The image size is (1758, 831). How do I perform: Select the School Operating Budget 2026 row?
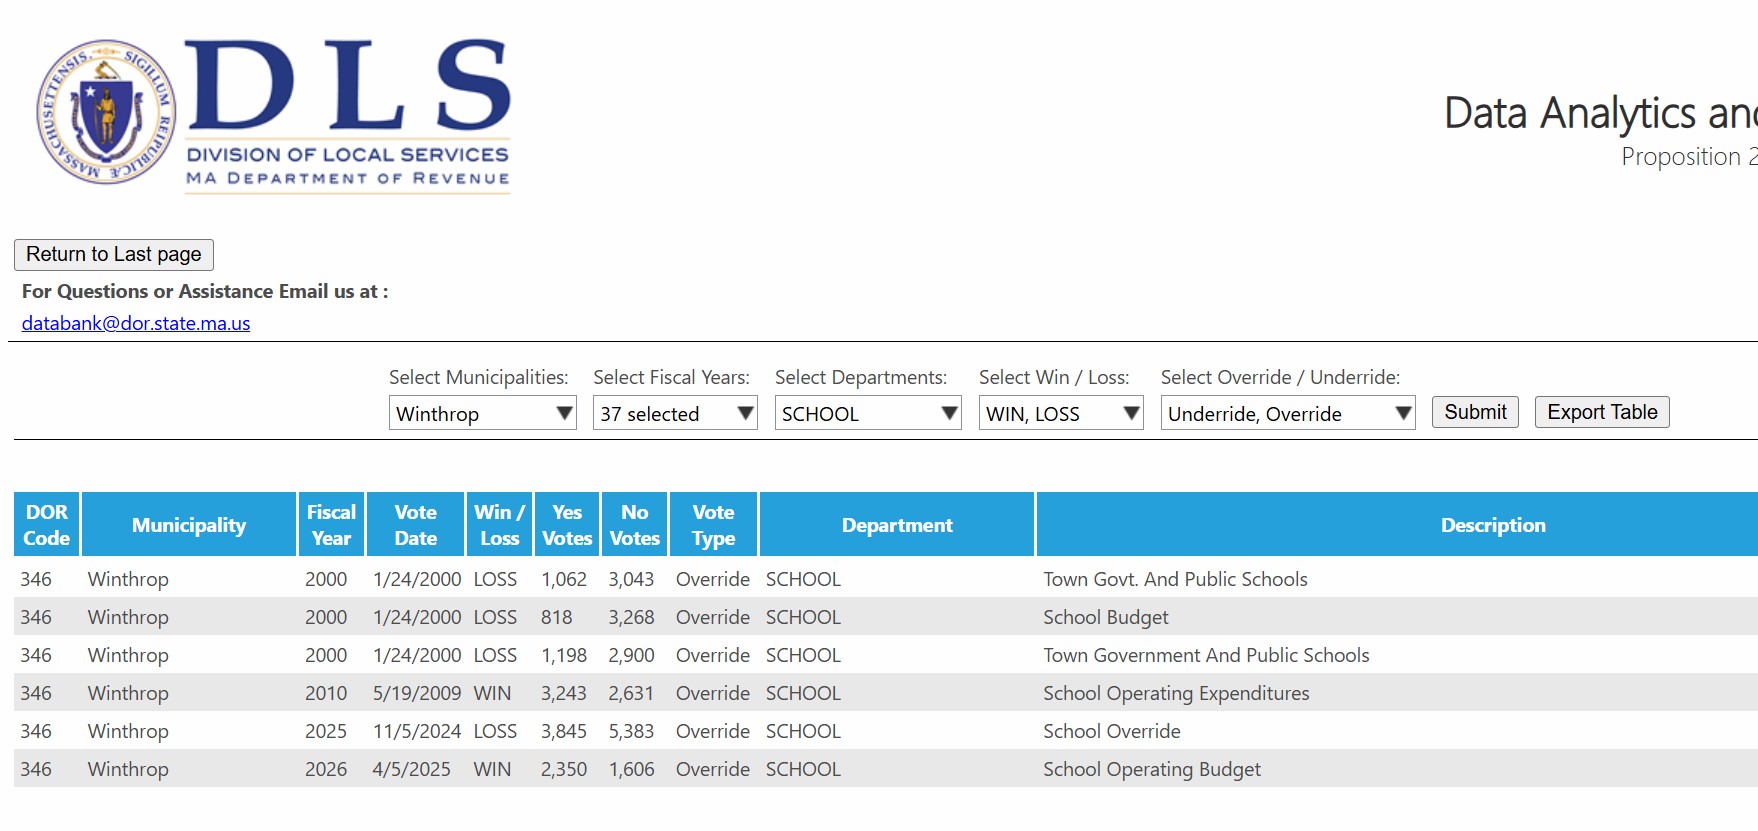point(1151,769)
